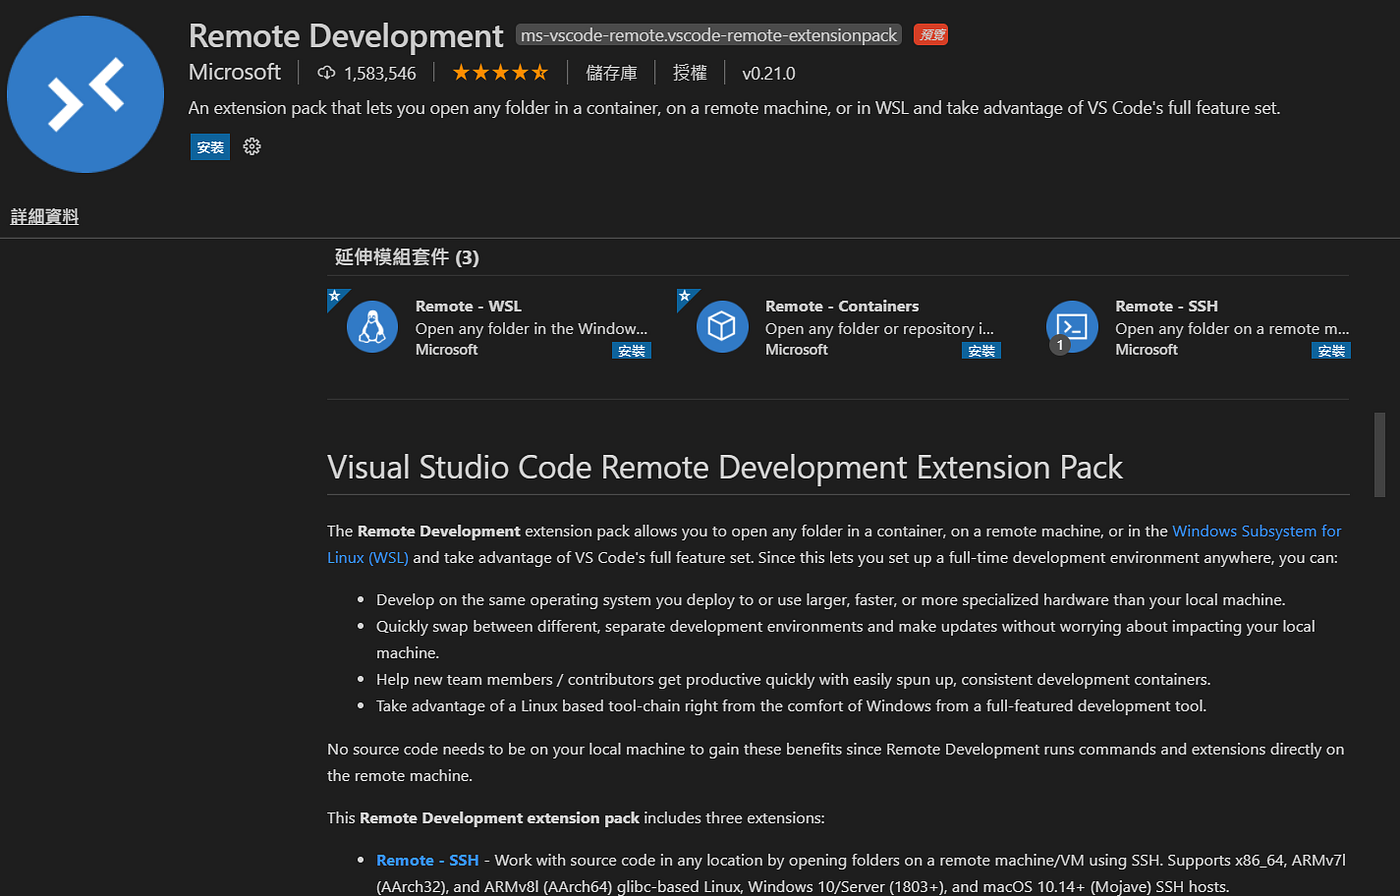This screenshot has height=896, width=1400.
Task: Click the star badge on the Remote - Containers card
Action: point(685,297)
